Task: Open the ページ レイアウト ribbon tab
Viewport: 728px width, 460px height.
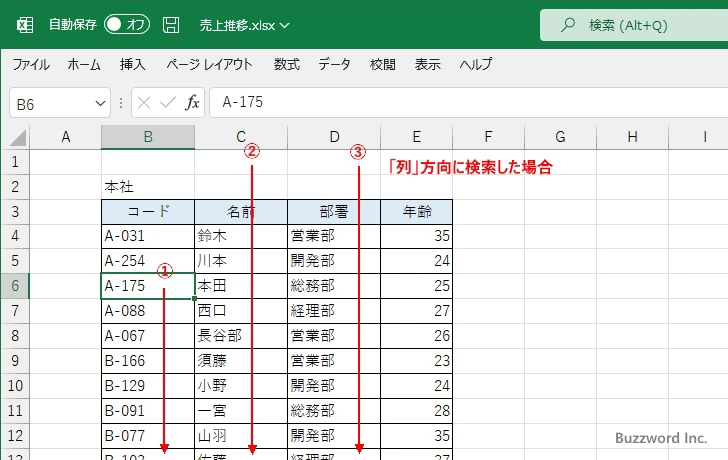Action: 209,64
